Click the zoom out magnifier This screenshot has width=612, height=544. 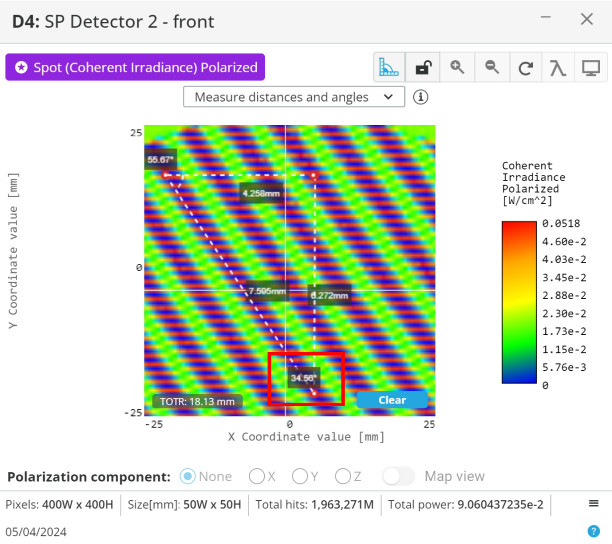click(x=492, y=67)
